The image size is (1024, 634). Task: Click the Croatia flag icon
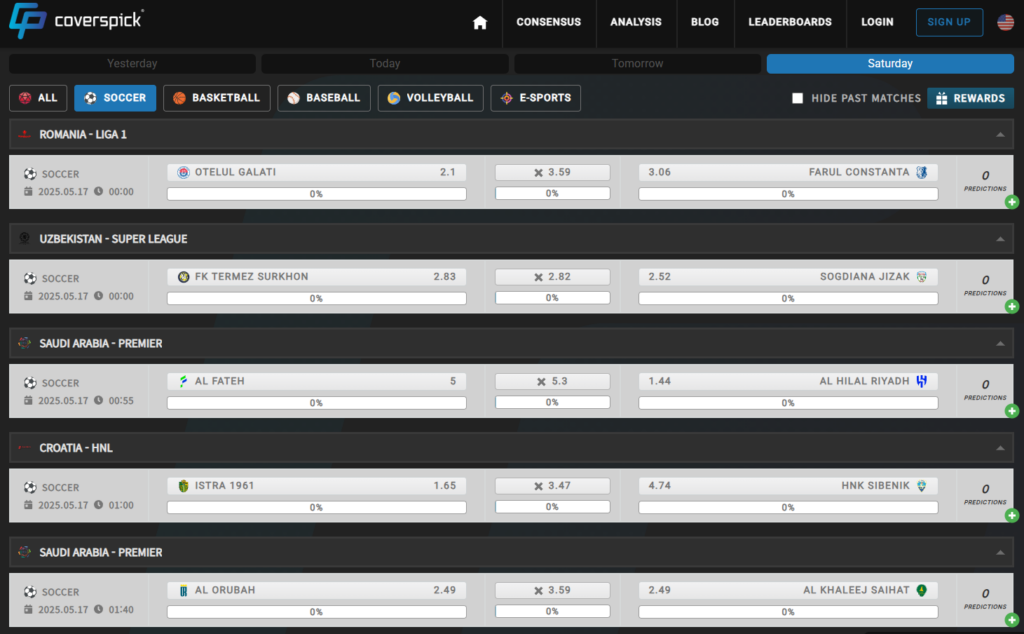(25, 448)
